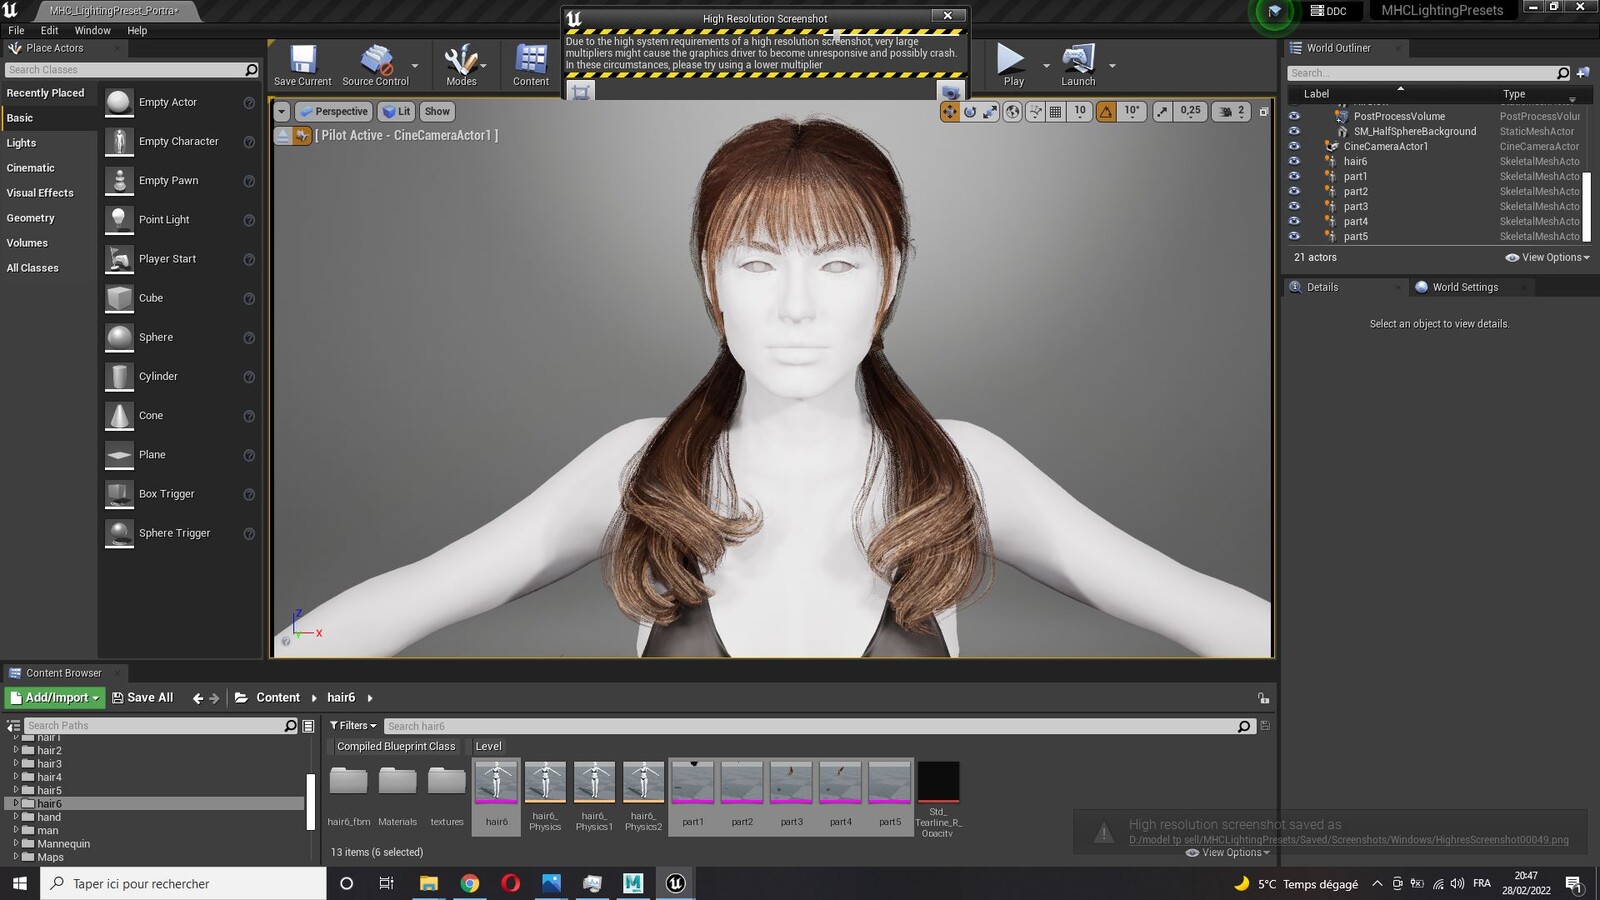The image size is (1600, 900).
Task: Click Save All in Content Browser
Action: pyautogui.click(x=143, y=698)
